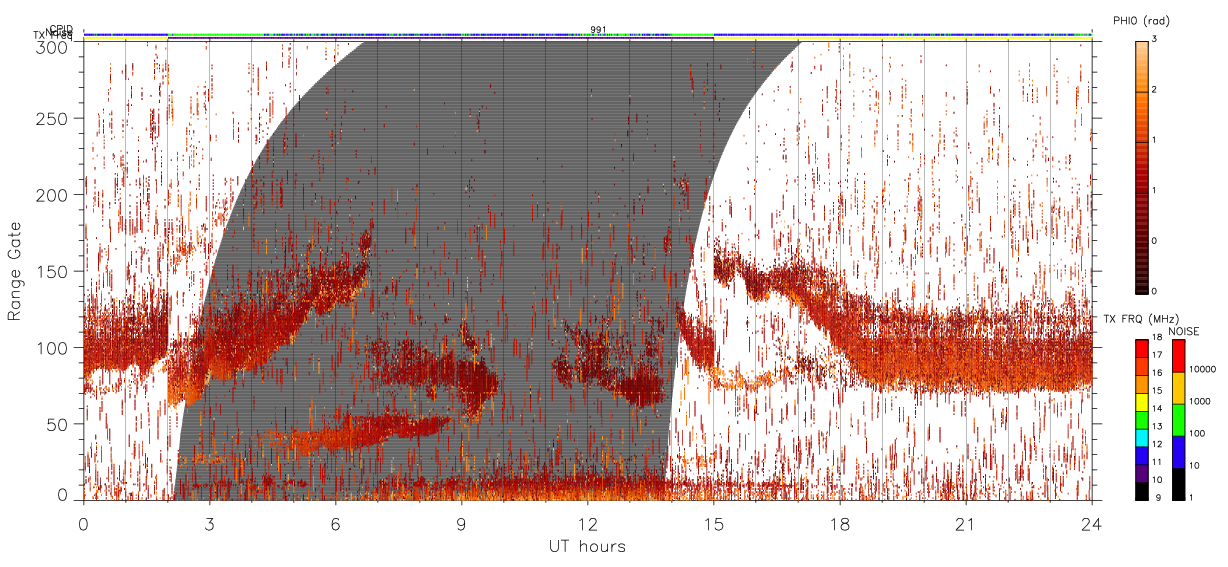Click the 991 label above the plot
The height and width of the screenshot is (567, 1228).
598,30
